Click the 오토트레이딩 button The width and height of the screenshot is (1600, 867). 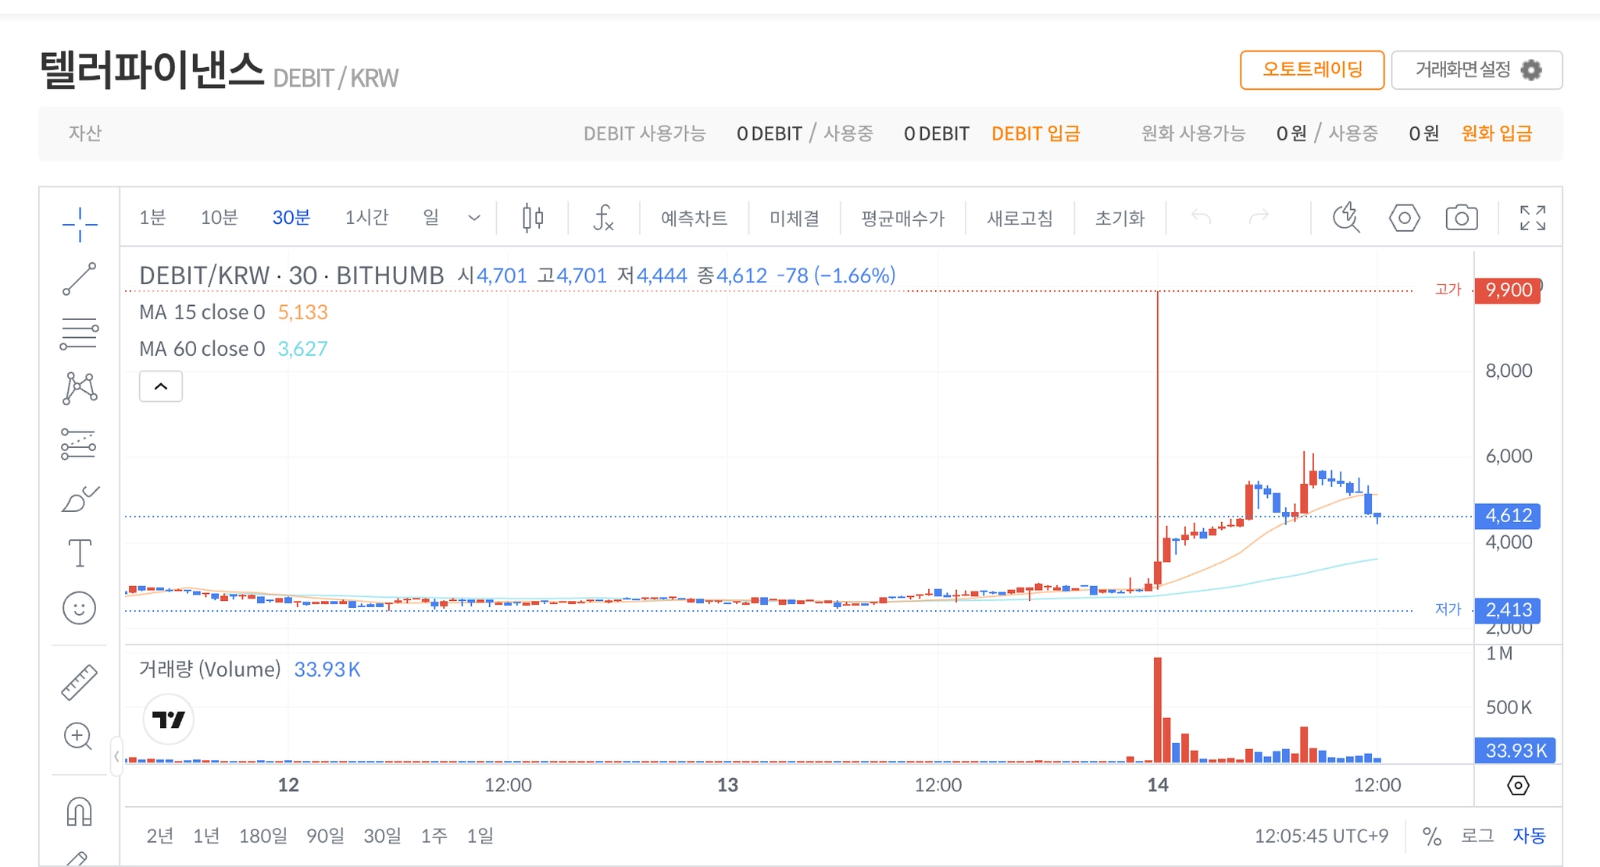1312,70
